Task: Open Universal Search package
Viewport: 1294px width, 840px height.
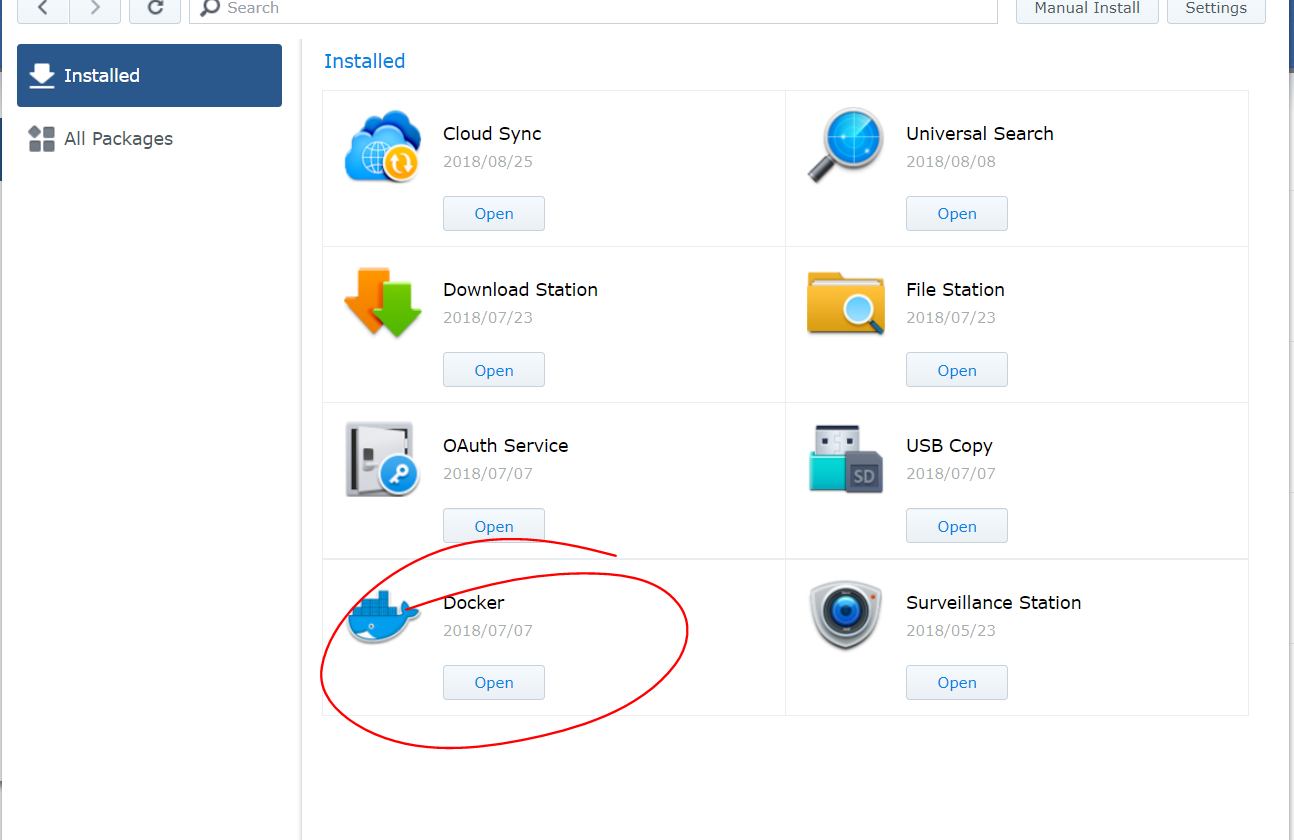Action: click(x=957, y=213)
